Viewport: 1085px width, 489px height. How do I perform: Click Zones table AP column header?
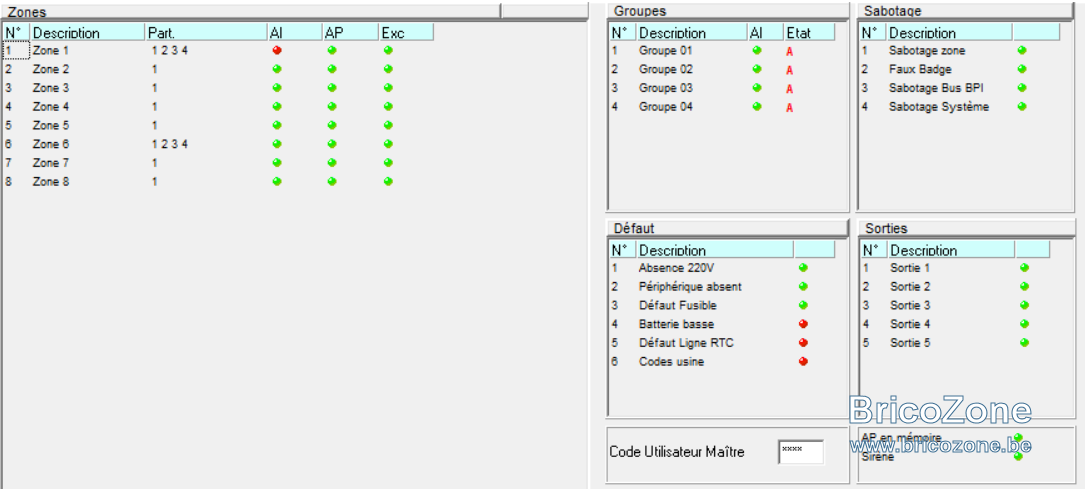point(350,33)
